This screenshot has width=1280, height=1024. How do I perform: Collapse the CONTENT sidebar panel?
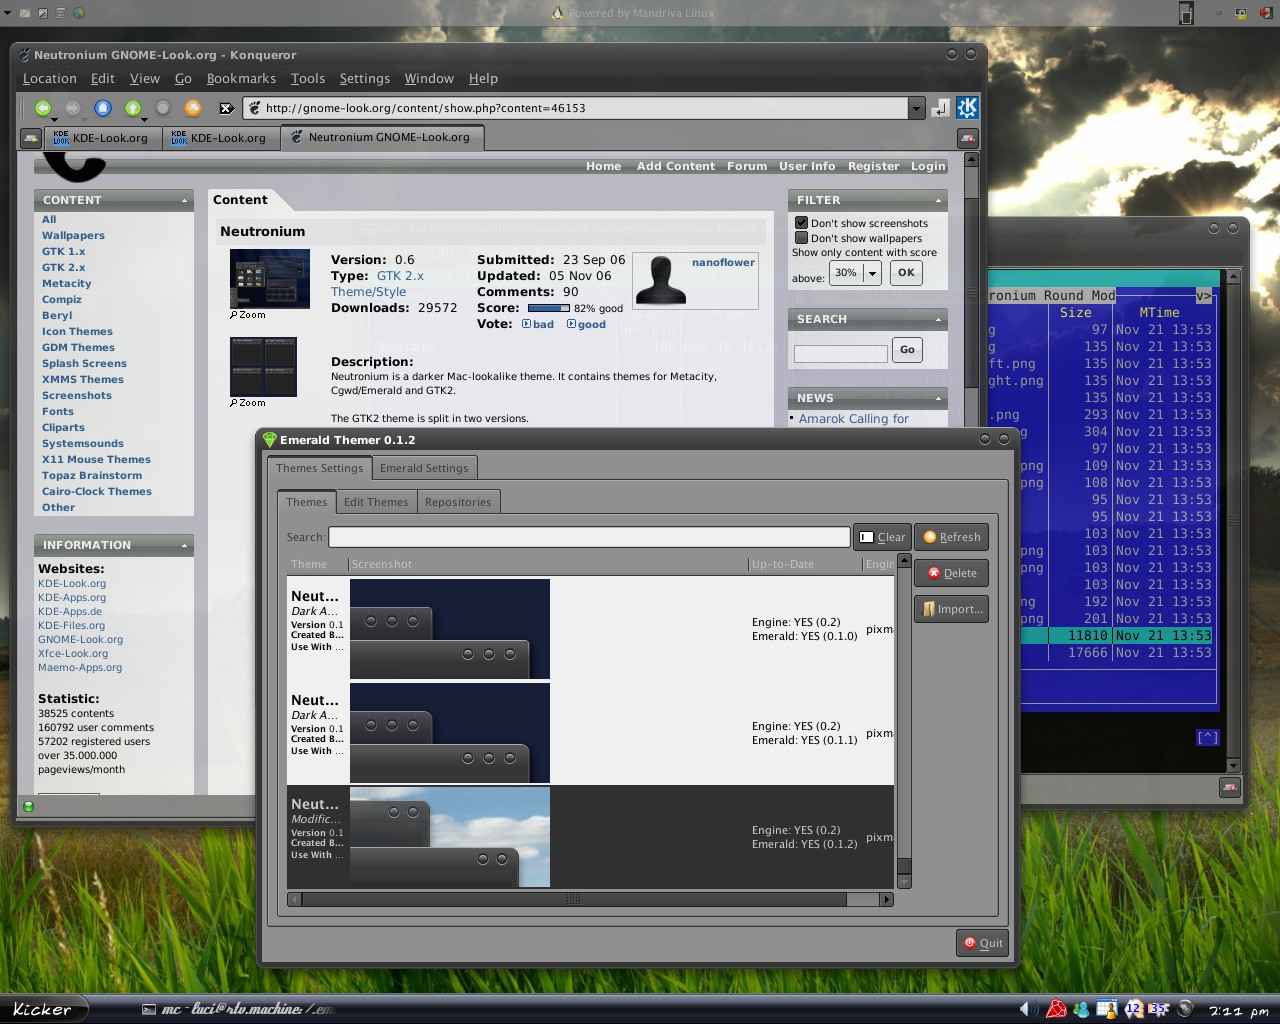[184, 201]
